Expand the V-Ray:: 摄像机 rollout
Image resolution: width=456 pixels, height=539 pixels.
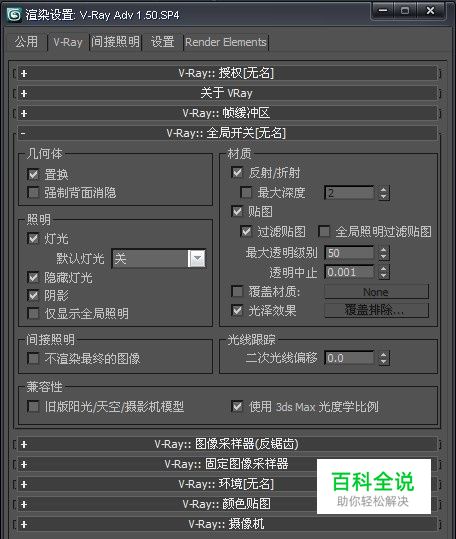226,524
